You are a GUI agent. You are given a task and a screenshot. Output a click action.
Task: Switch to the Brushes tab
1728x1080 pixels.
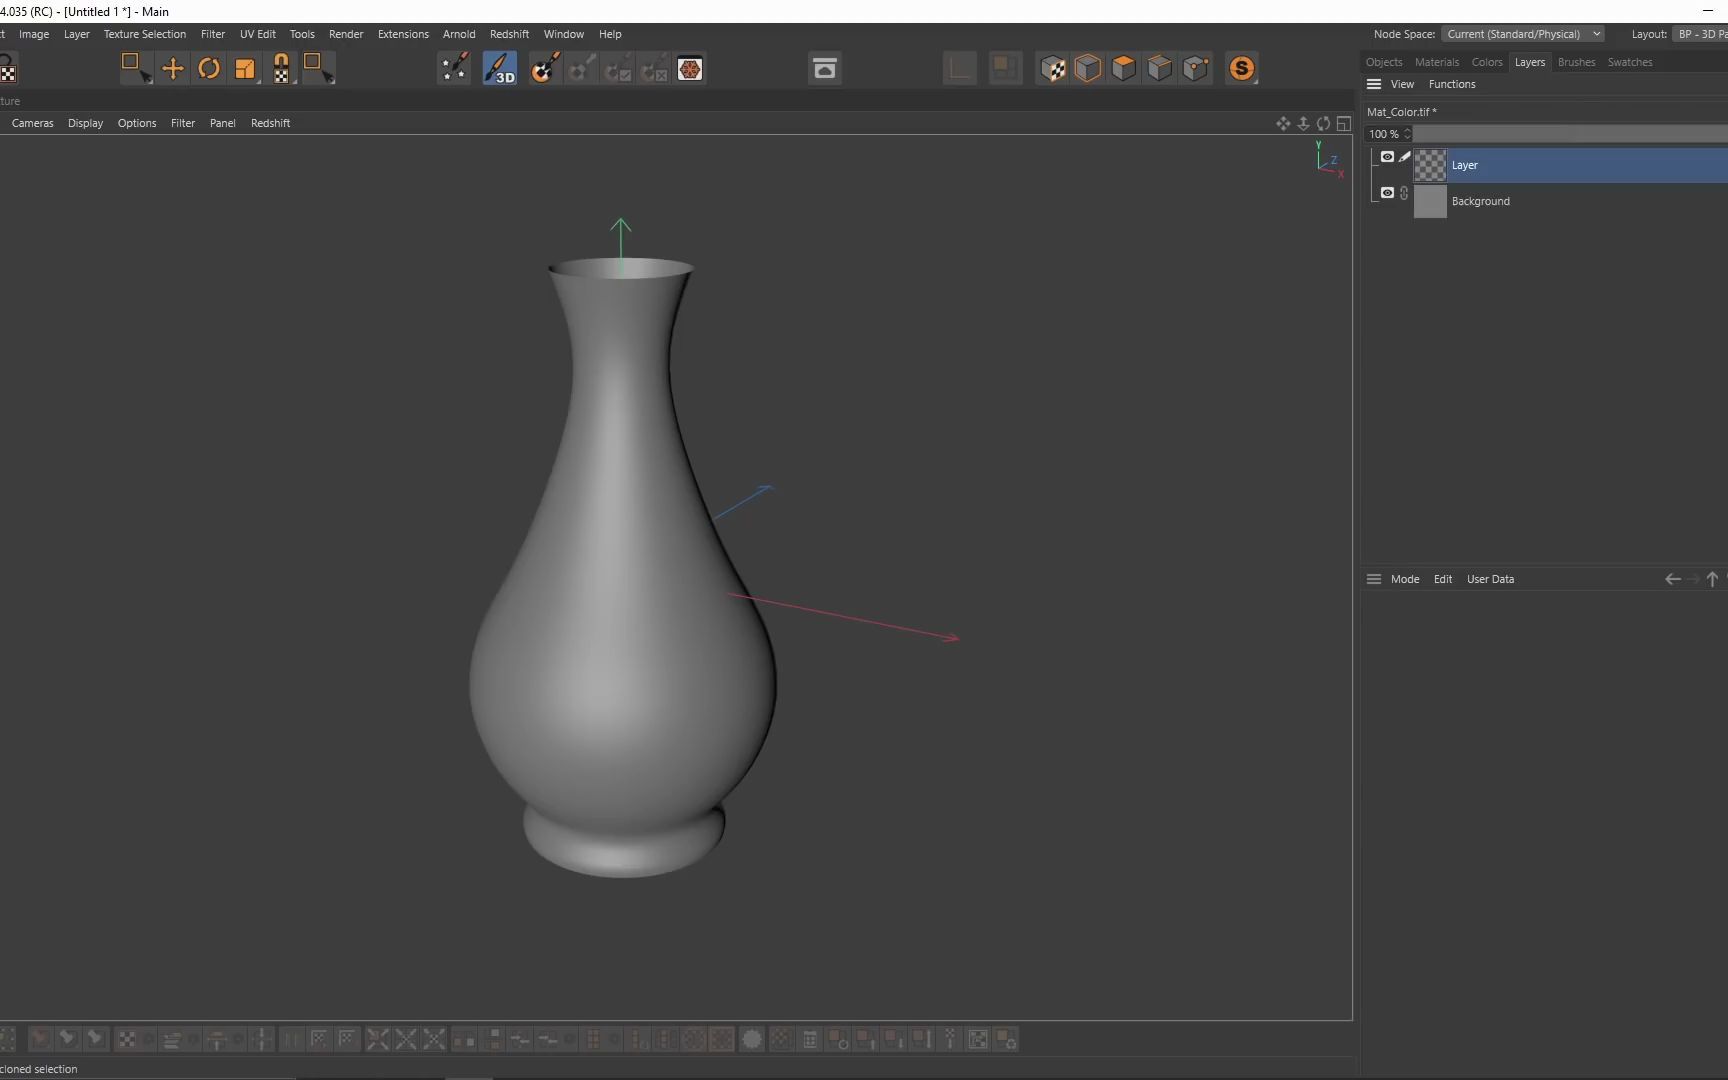coord(1576,61)
